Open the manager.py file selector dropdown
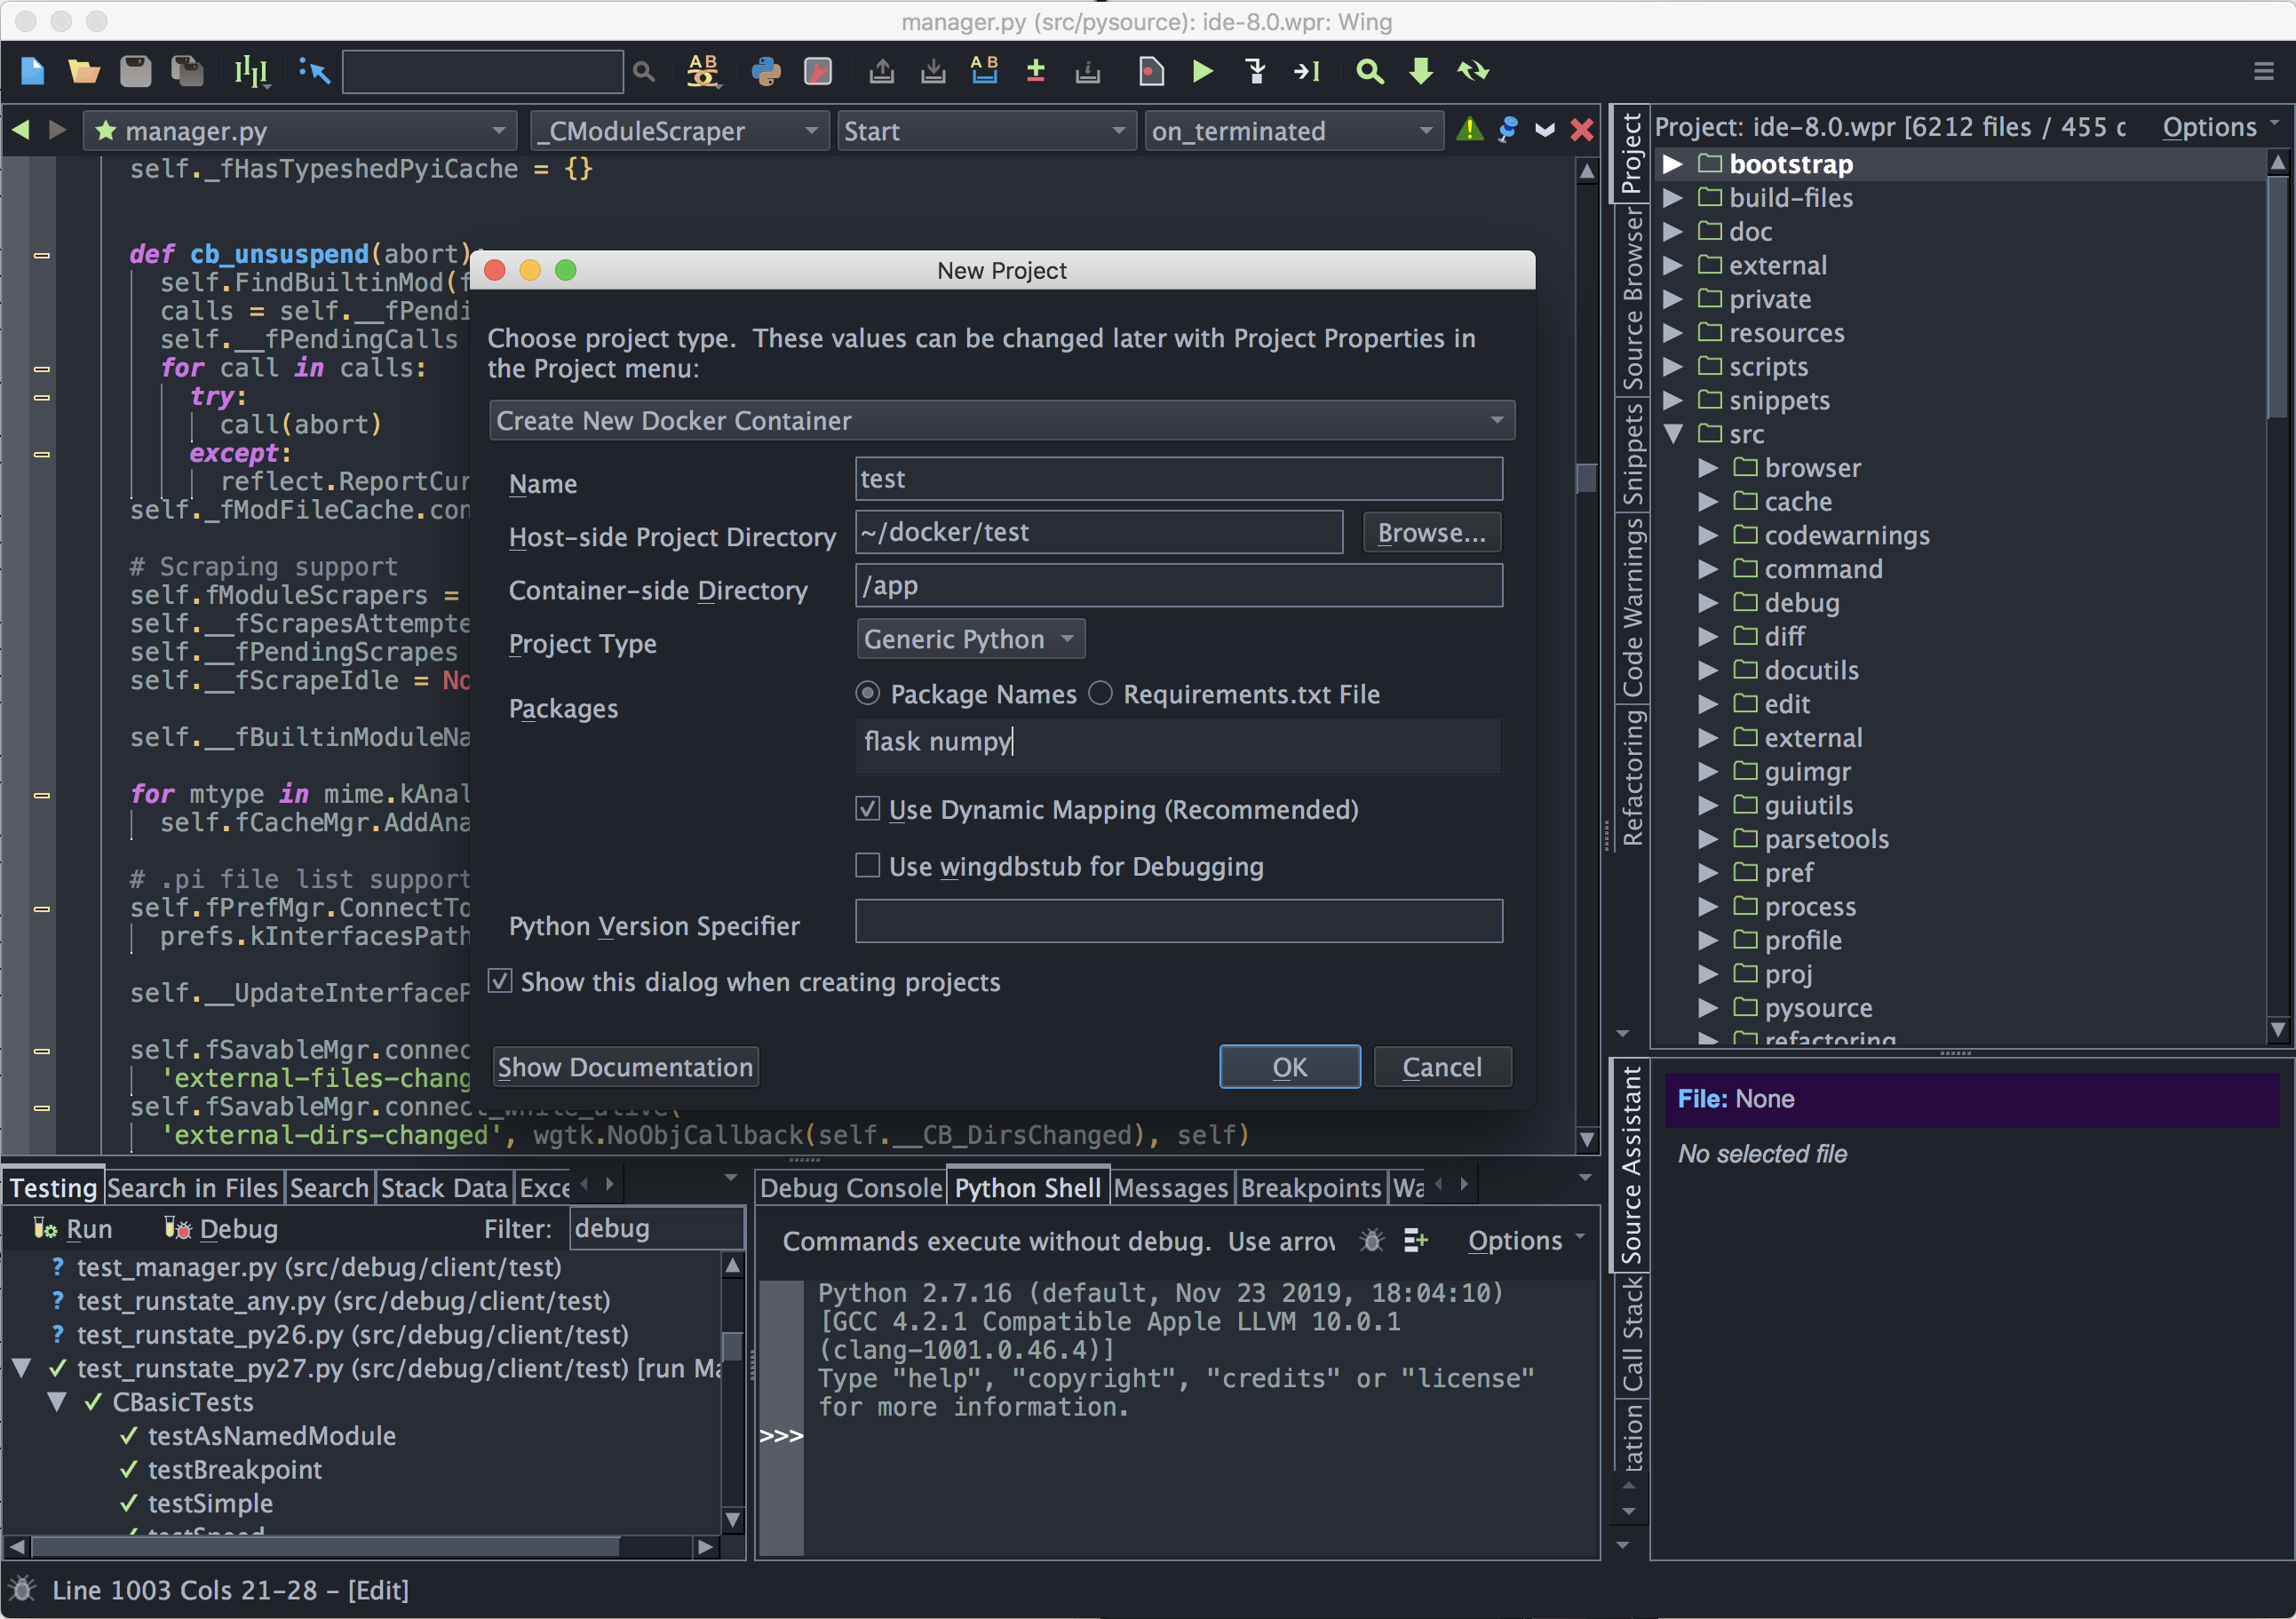Image resolution: width=2296 pixels, height=1619 pixels. pyautogui.click(x=300, y=131)
